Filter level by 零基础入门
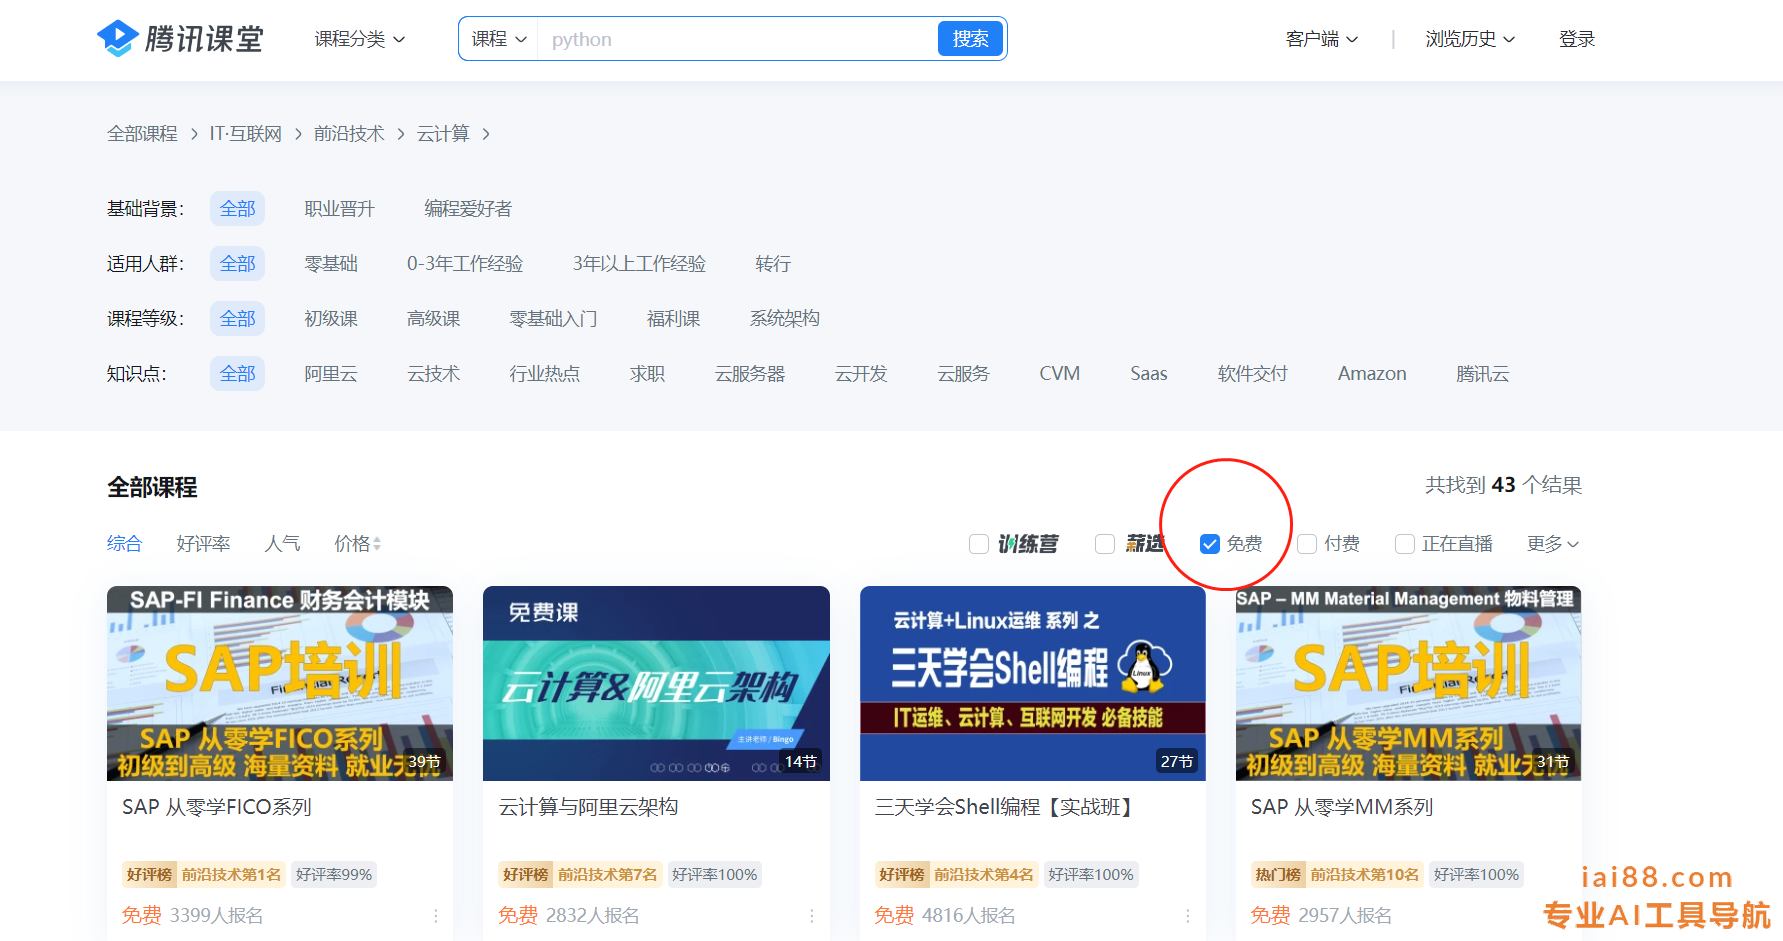 point(553,319)
